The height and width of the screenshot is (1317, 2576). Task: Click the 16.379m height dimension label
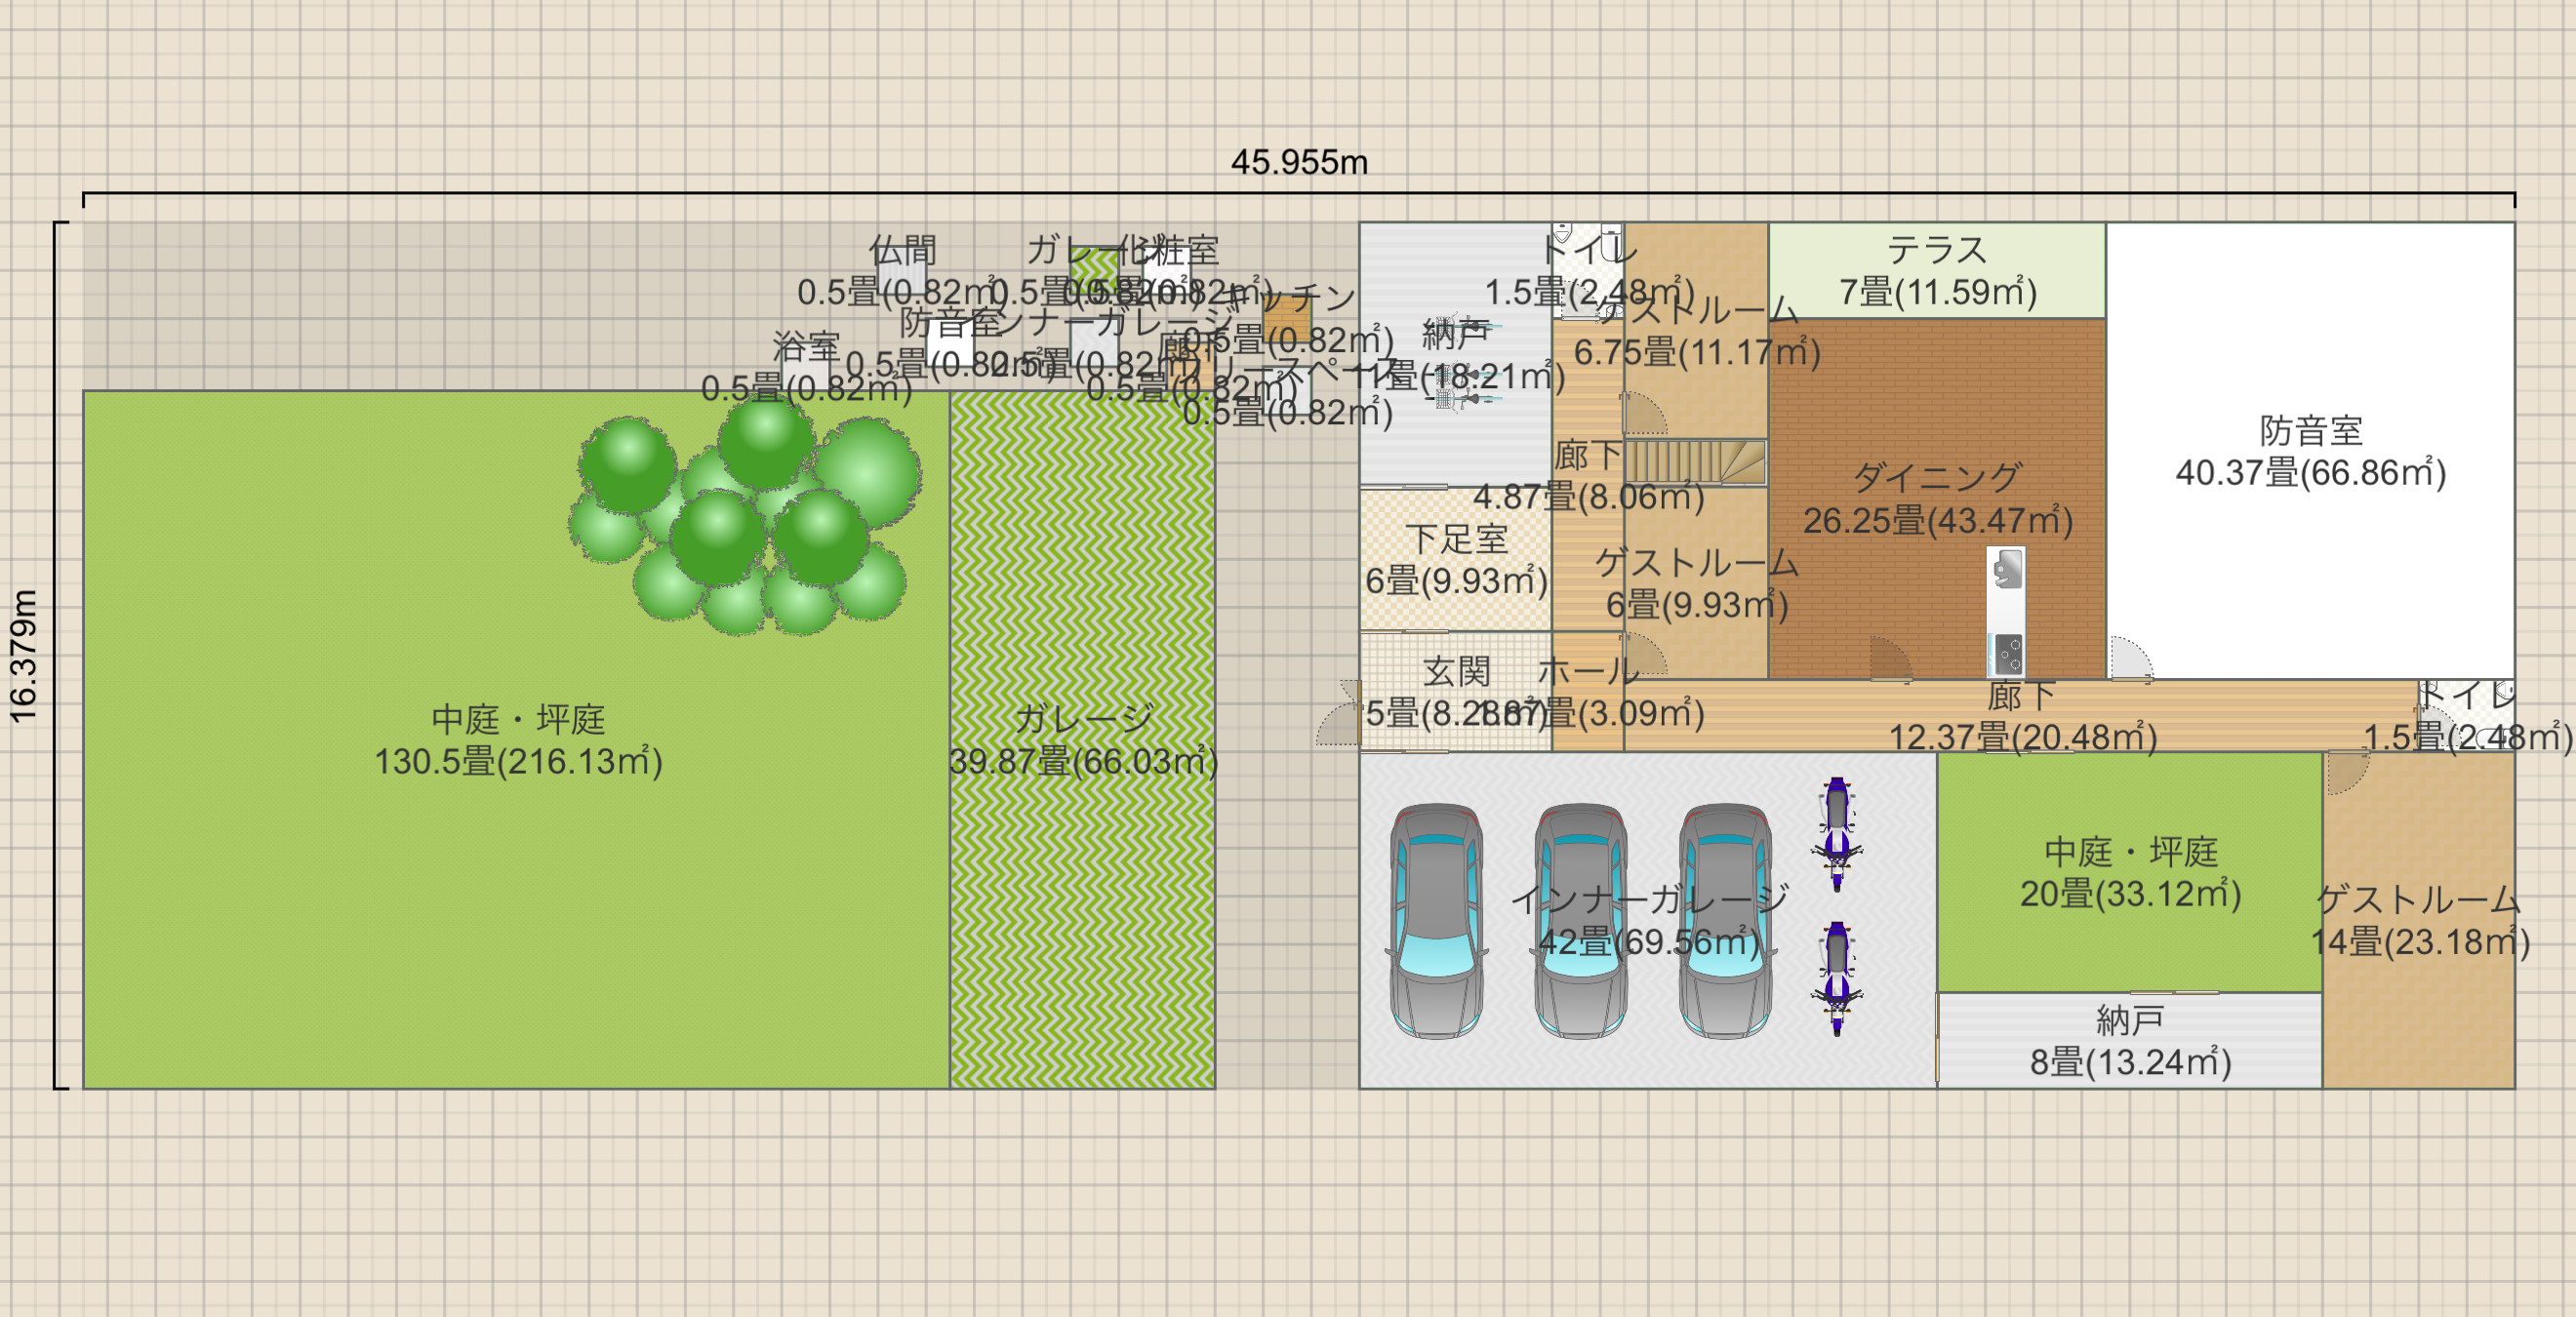[x=23, y=656]
